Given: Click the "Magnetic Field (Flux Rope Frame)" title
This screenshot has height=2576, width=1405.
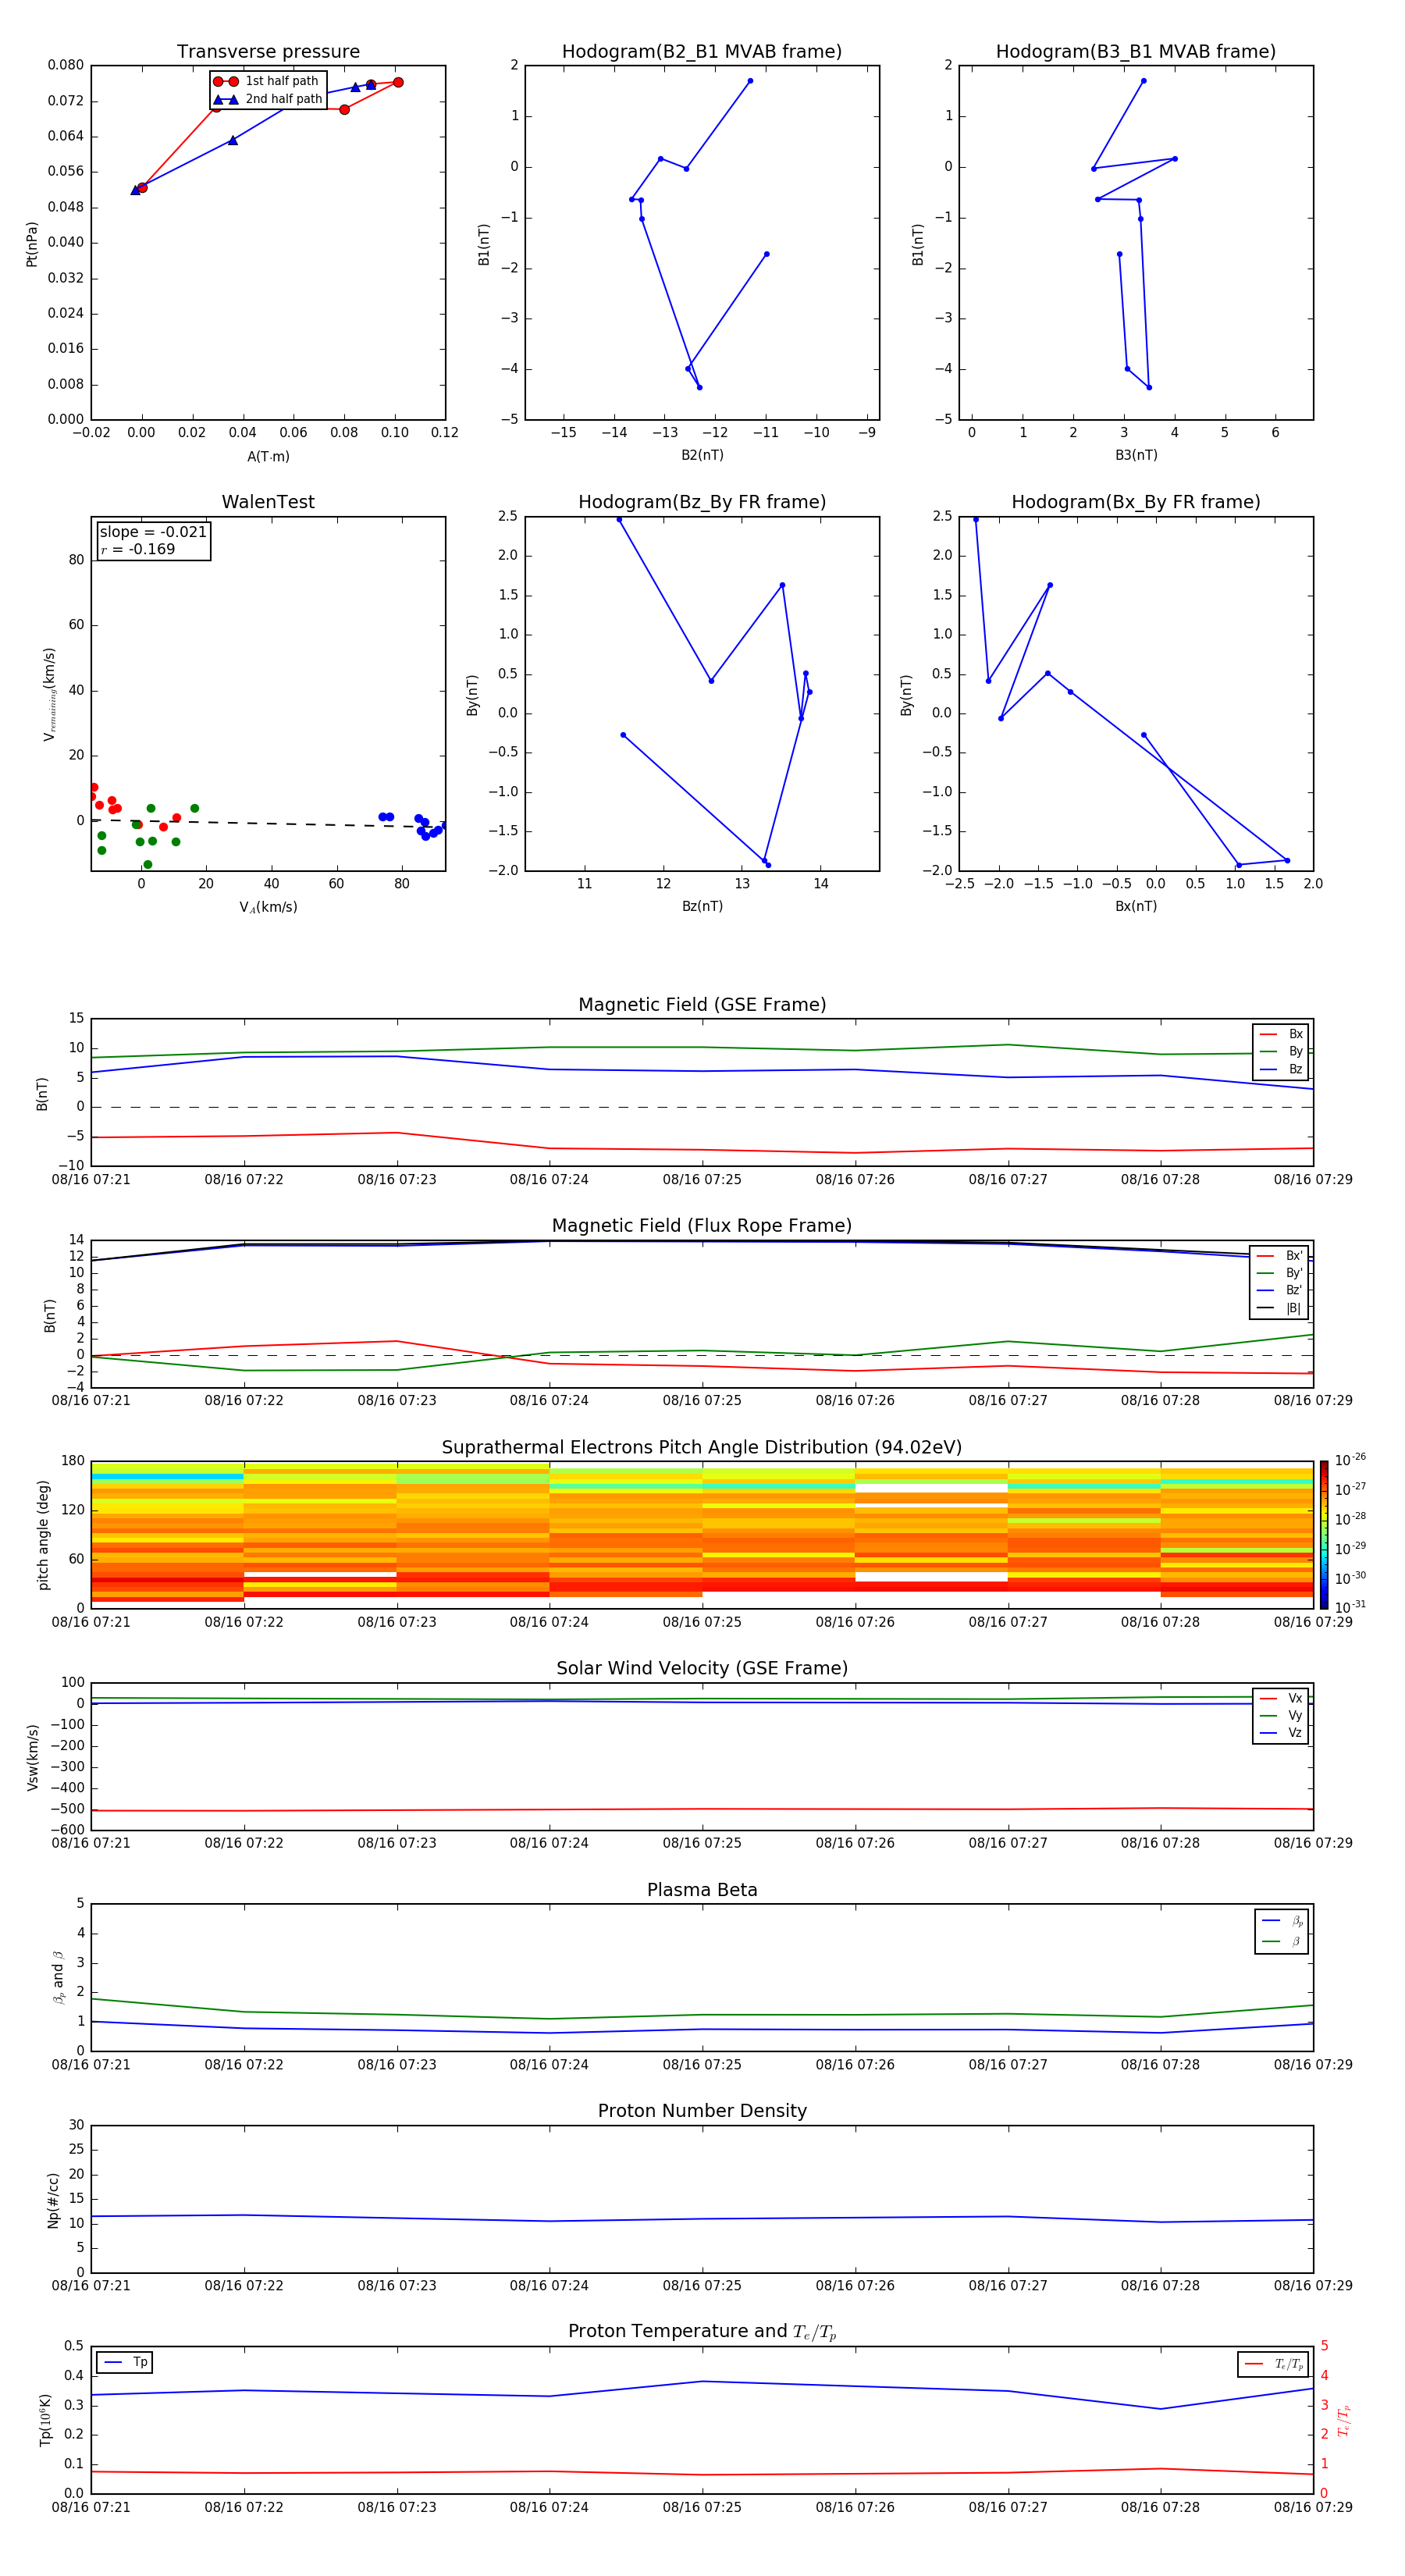Looking at the screenshot, I should pyautogui.click(x=702, y=1225).
